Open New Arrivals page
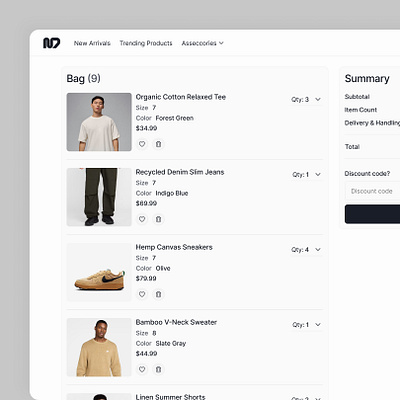Image resolution: width=400 pixels, height=400 pixels. coord(92,43)
